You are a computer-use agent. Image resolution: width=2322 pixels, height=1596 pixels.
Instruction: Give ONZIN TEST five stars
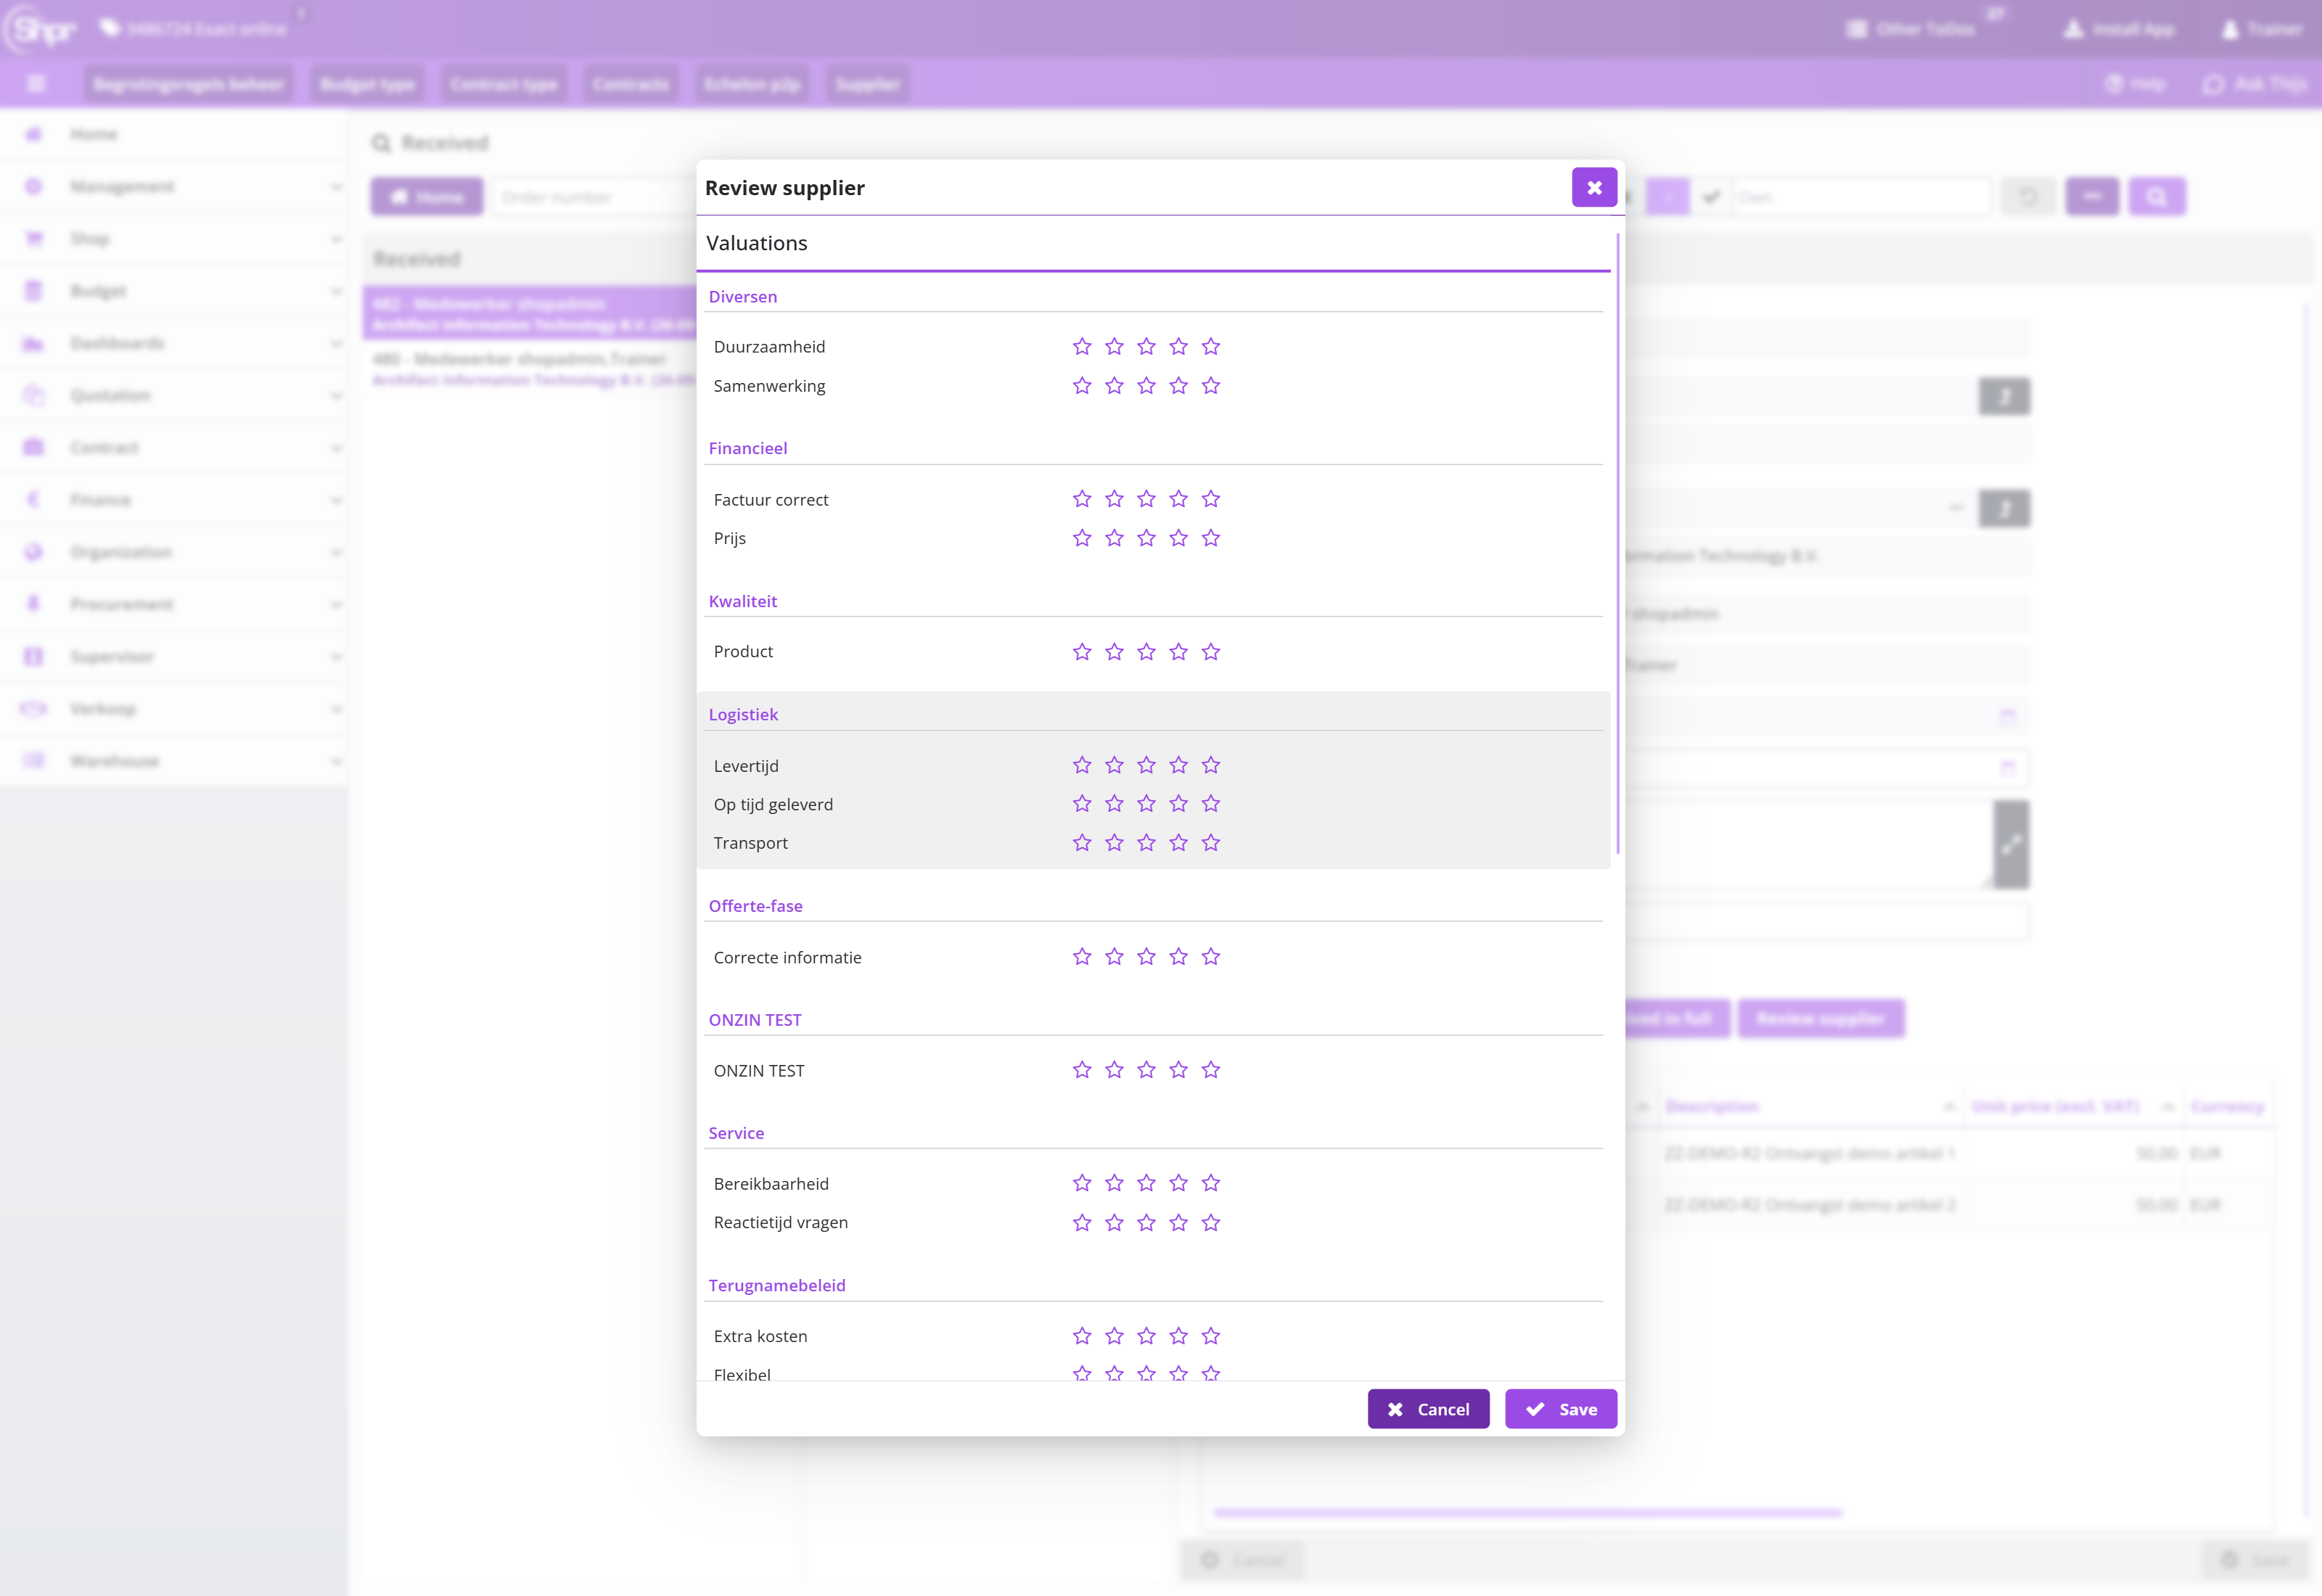(x=1211, y=1069)
